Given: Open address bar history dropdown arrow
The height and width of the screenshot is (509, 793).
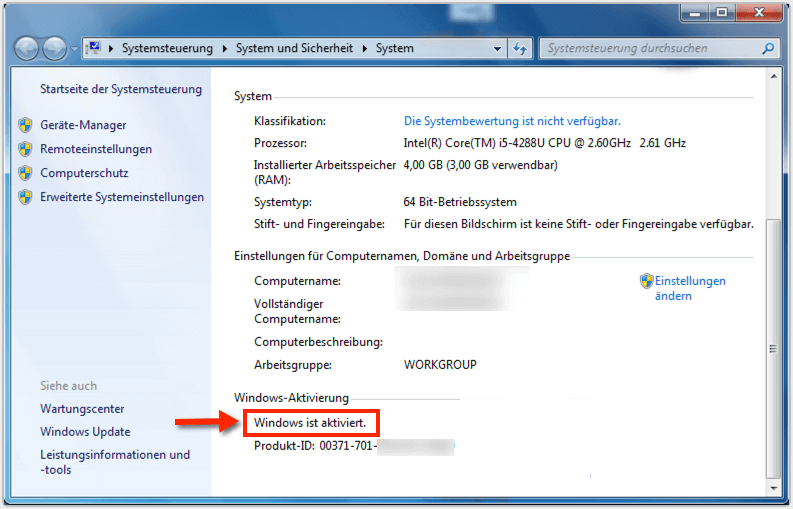Looking at the screenshot, I should (497, 49).
